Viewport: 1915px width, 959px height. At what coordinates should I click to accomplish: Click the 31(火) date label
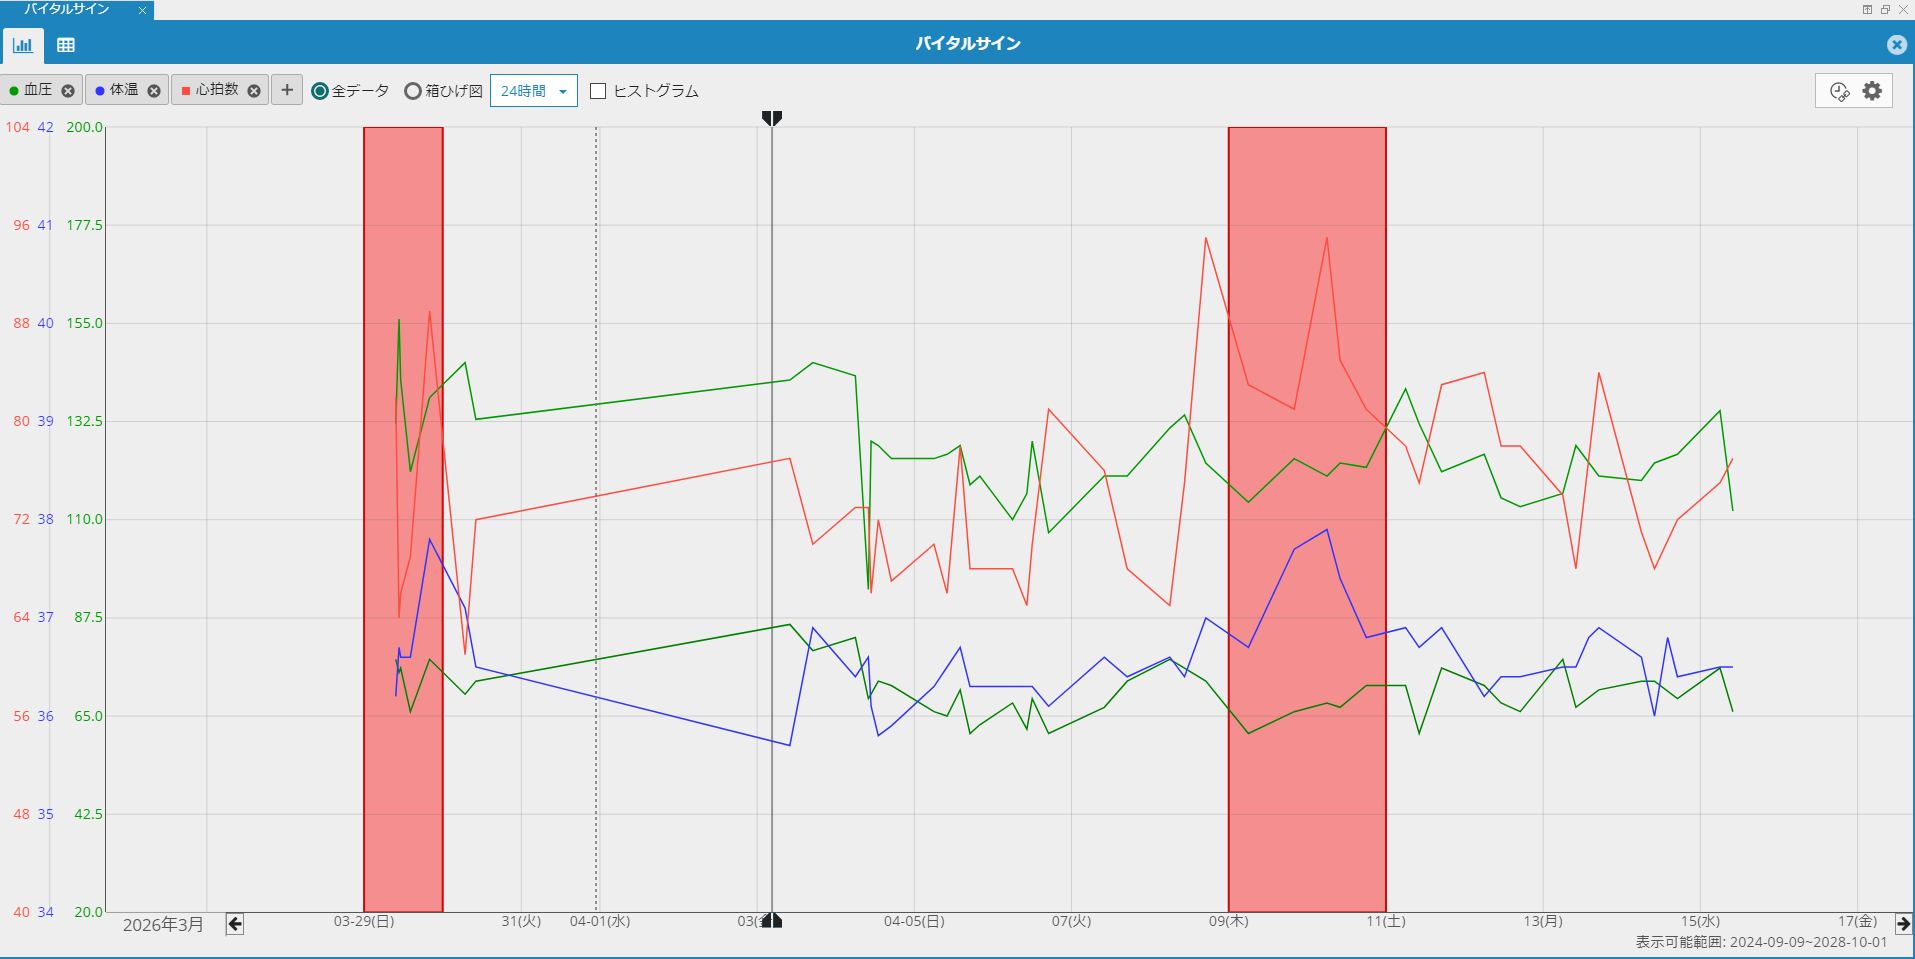[521, 921]
